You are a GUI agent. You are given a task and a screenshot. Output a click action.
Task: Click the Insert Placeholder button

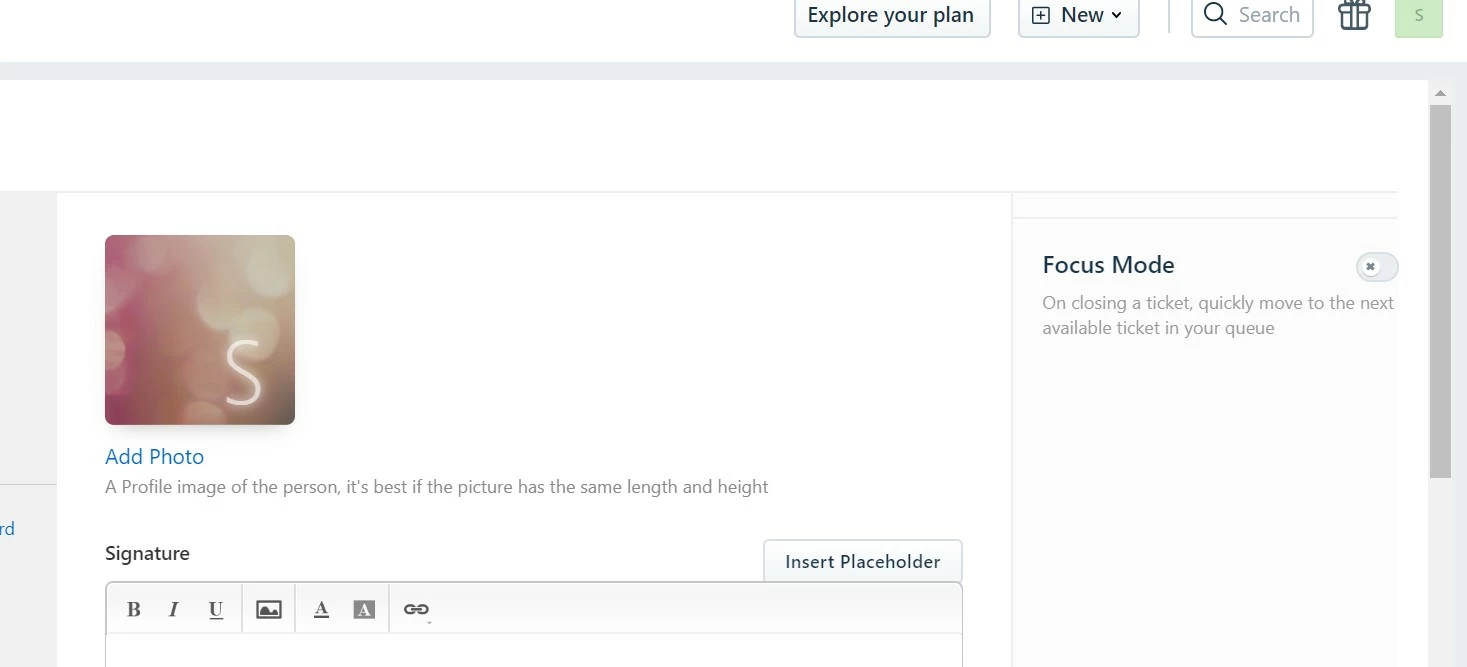[862, 561]
